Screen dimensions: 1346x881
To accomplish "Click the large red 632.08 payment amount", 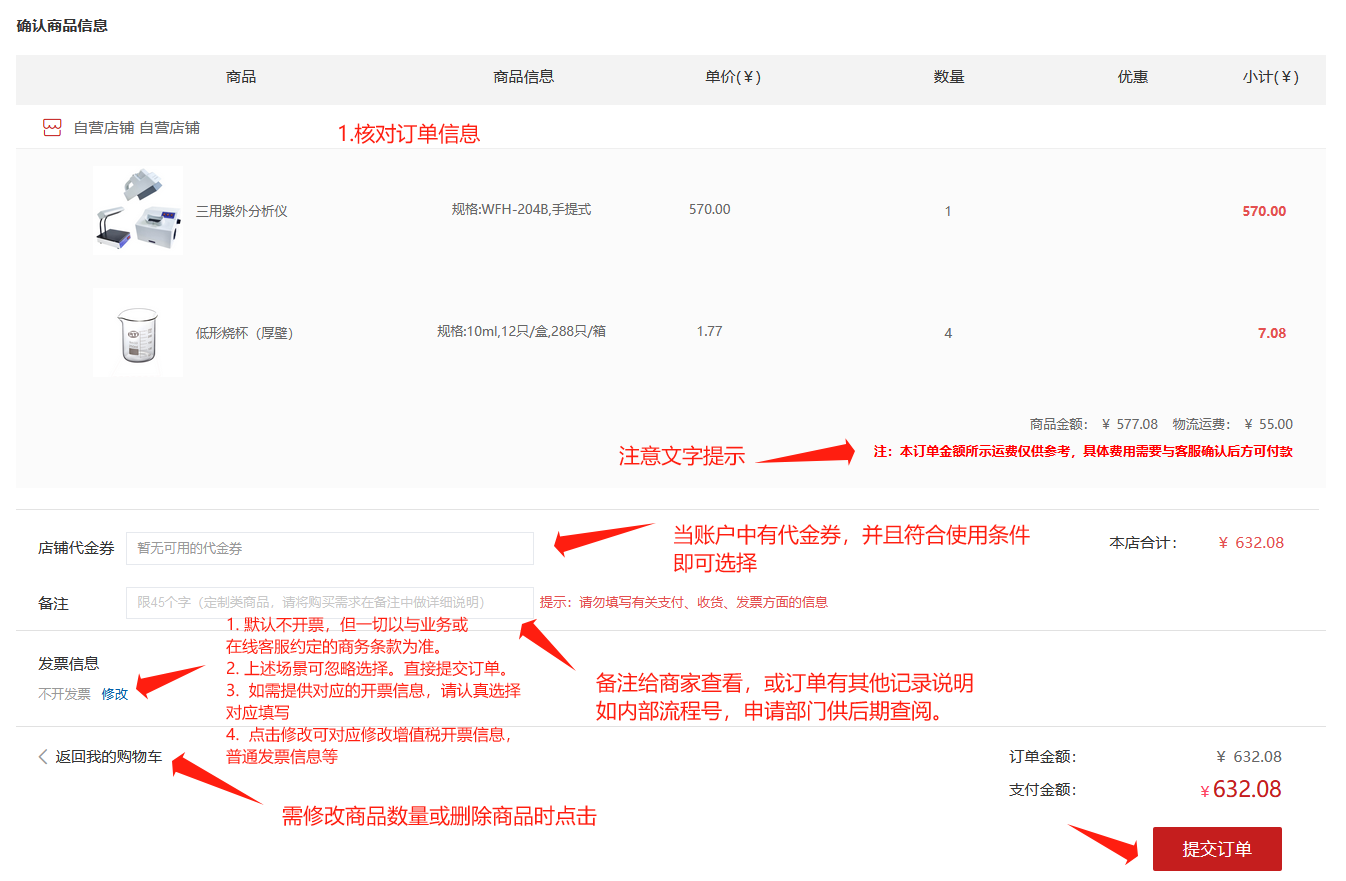I will point(1246,789).
